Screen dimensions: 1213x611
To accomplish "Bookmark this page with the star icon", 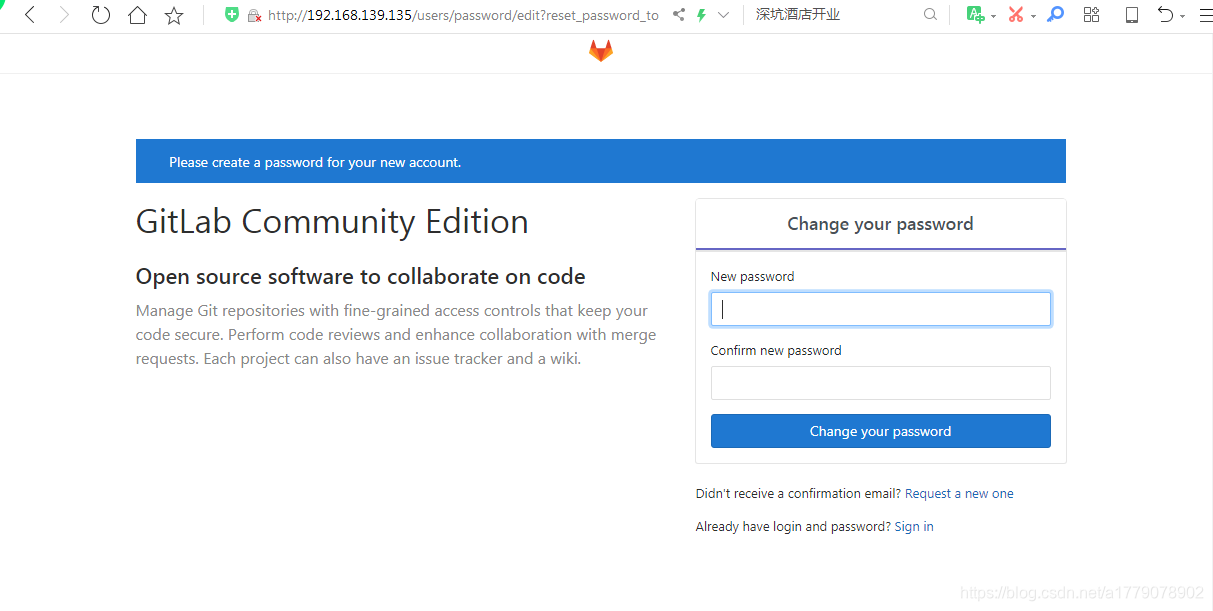I will coord(174,15).
